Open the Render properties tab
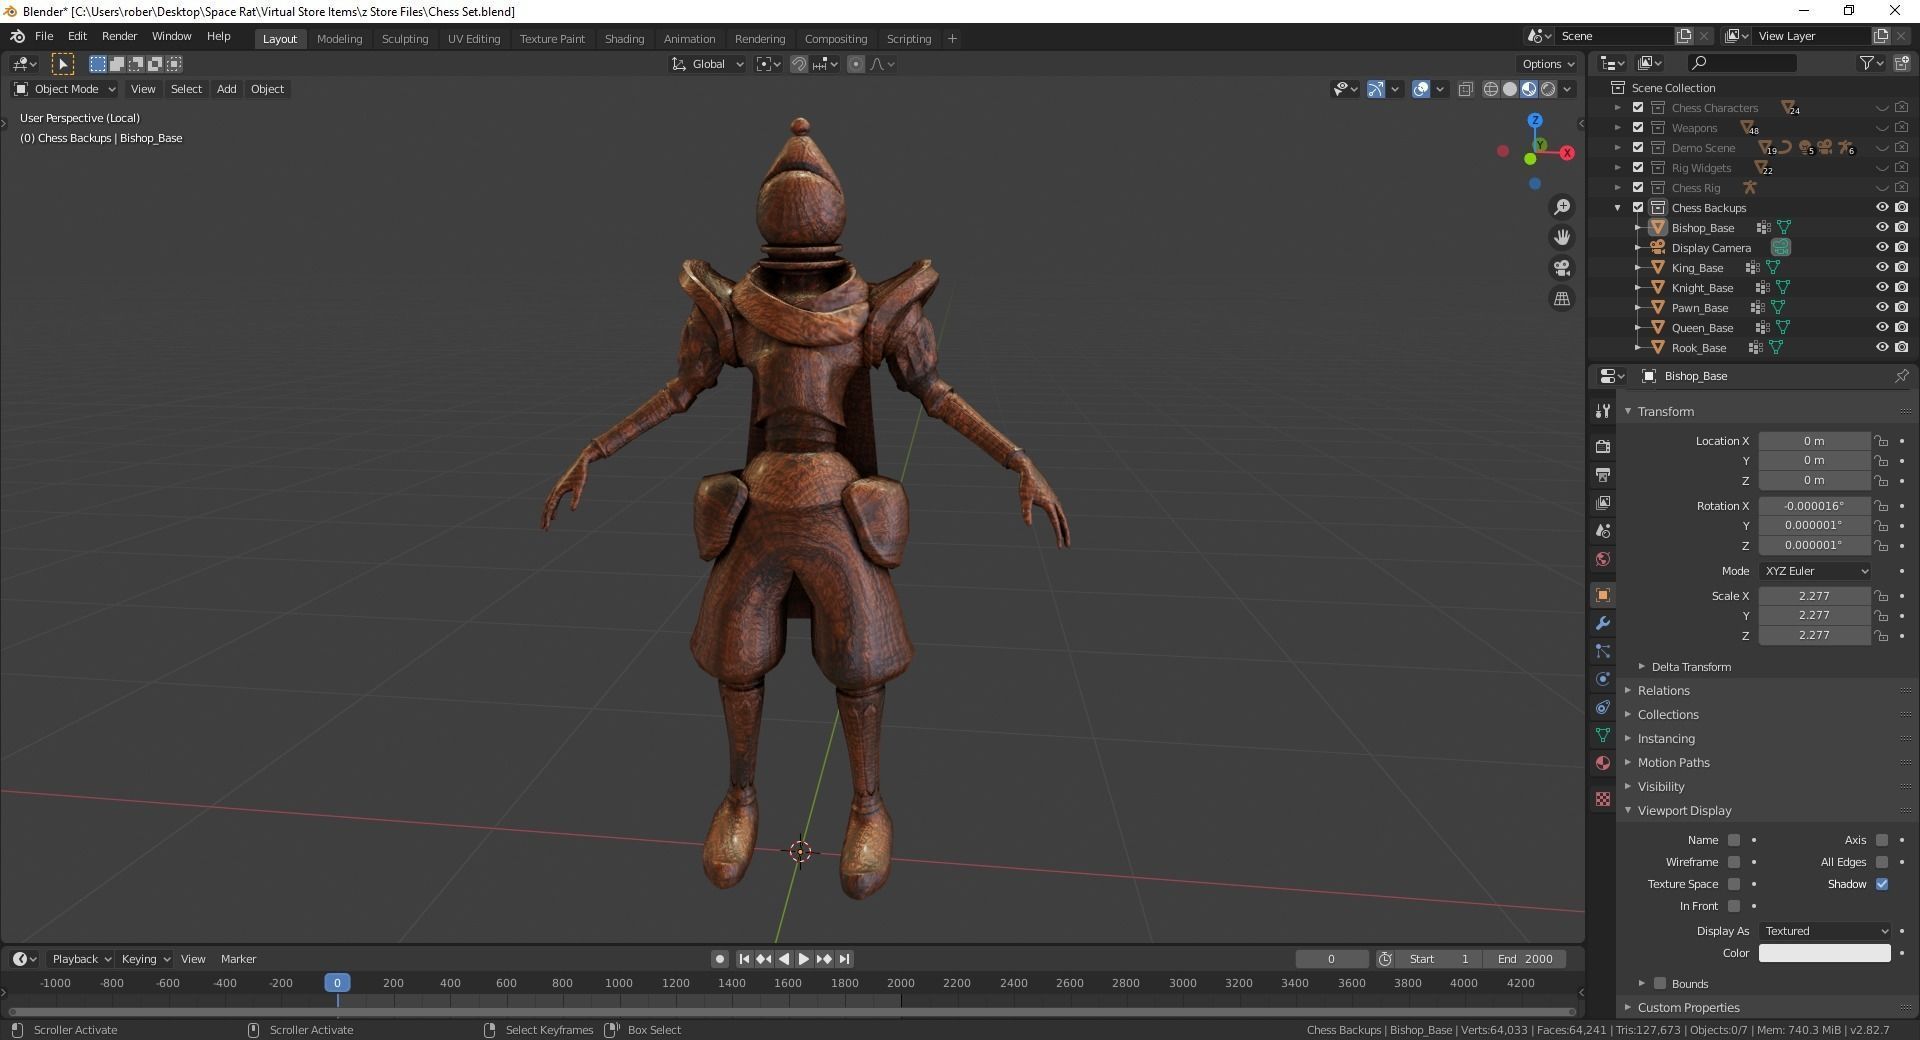 (x=1603, y=446)
